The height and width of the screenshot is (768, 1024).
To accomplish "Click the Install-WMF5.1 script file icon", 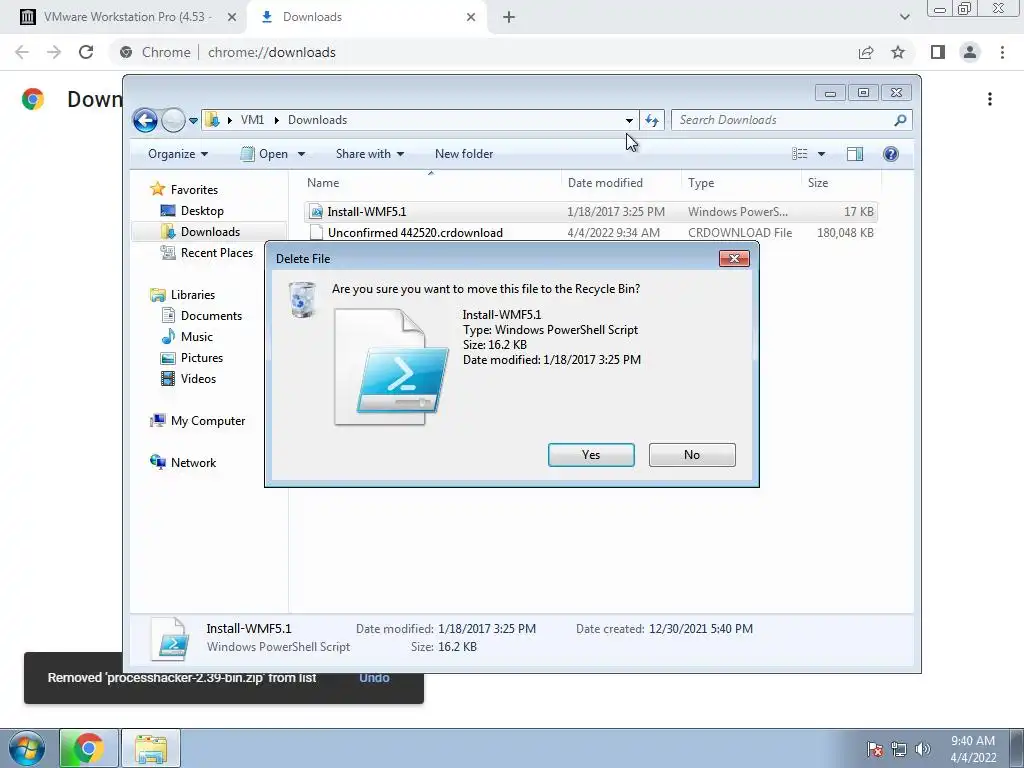I will (x=316, y=212).
